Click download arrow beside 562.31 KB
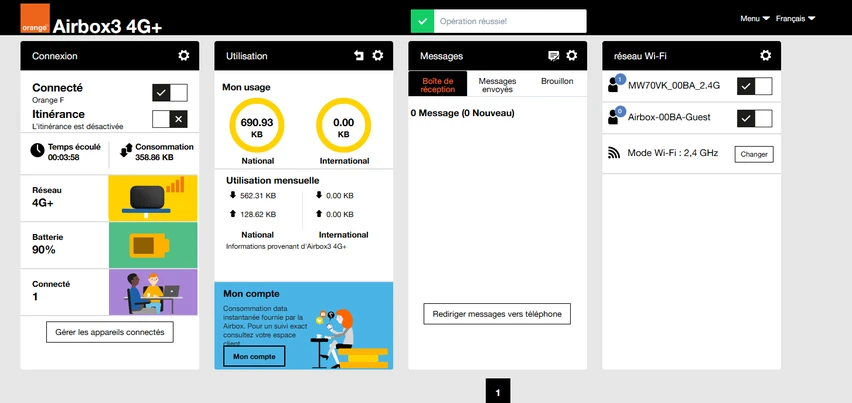This screenshot has width=852, height=403. point(233,195)
